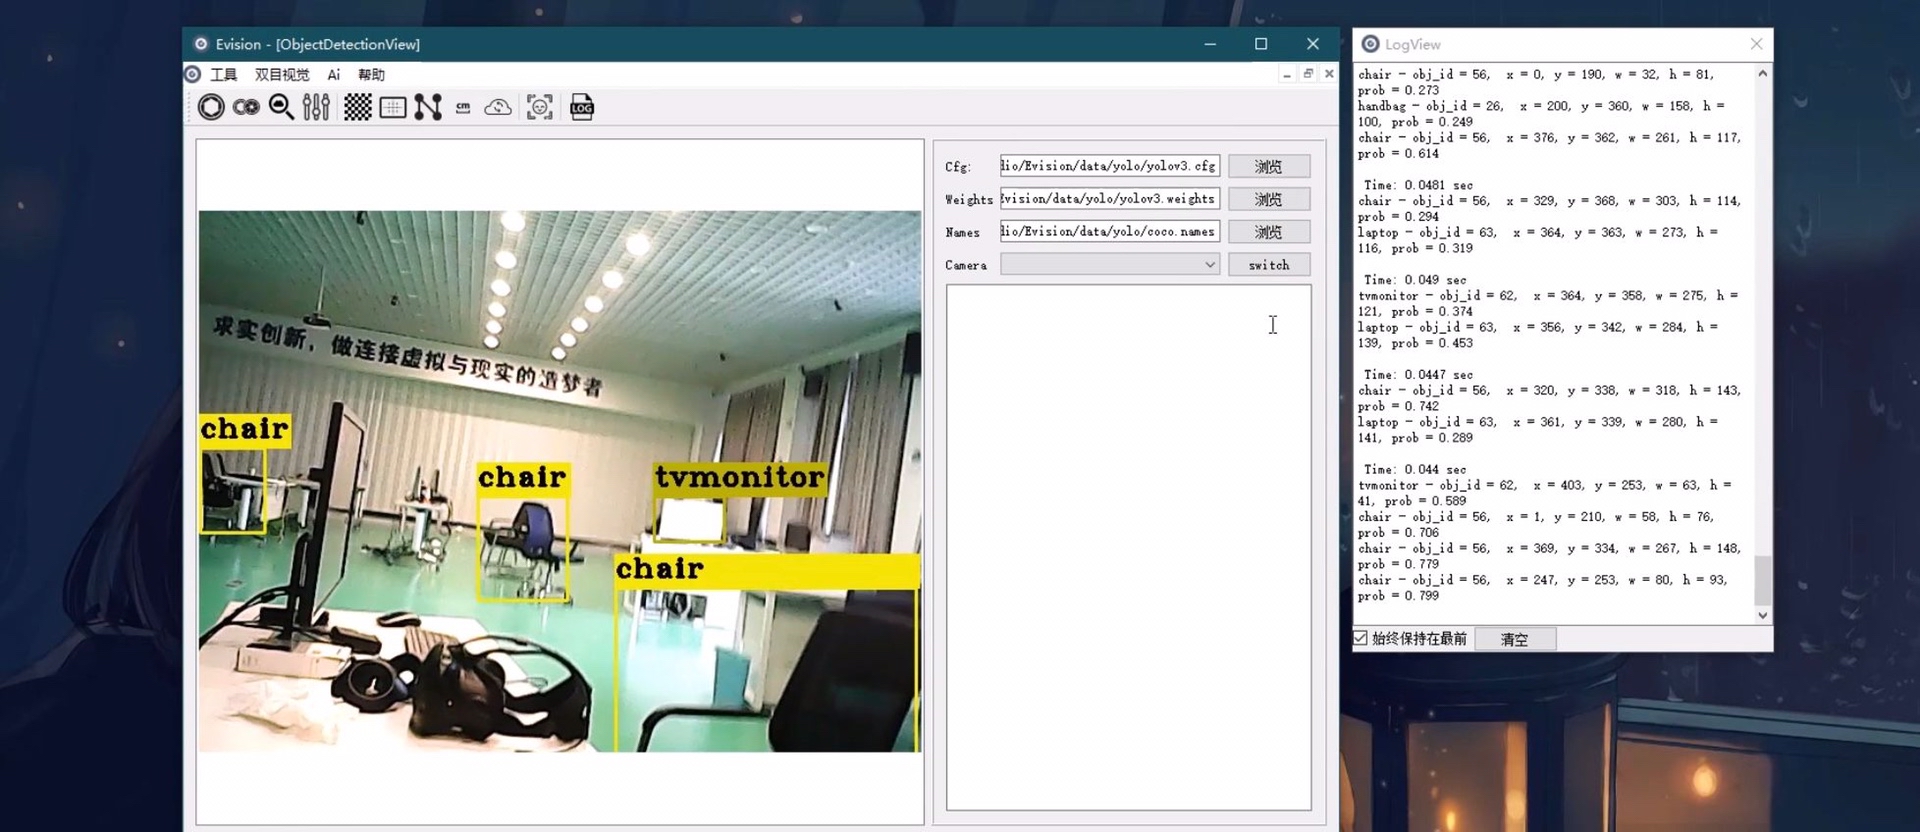The width and height of the screenshot is (1920, 832).
Task: Click 浏览 button next to the Weights field
Action: point(1269,199)
